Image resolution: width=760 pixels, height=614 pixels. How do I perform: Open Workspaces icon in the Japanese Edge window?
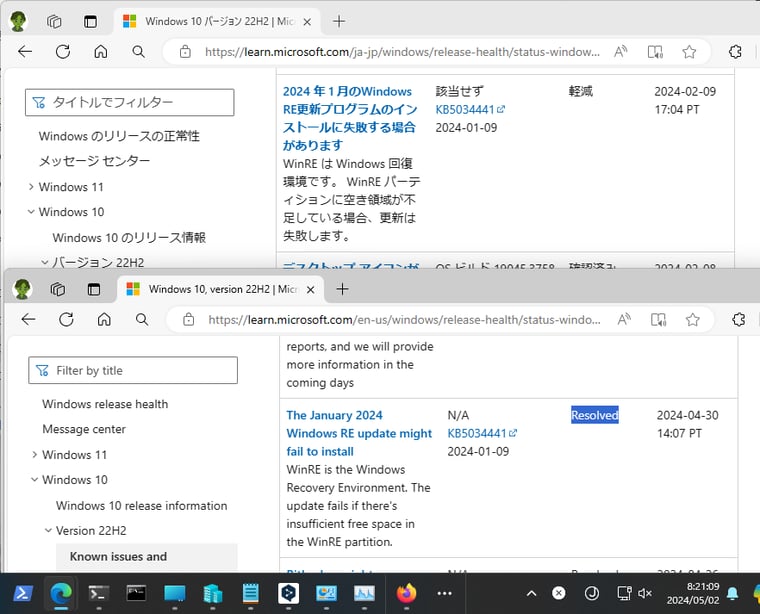click(54, 21)
